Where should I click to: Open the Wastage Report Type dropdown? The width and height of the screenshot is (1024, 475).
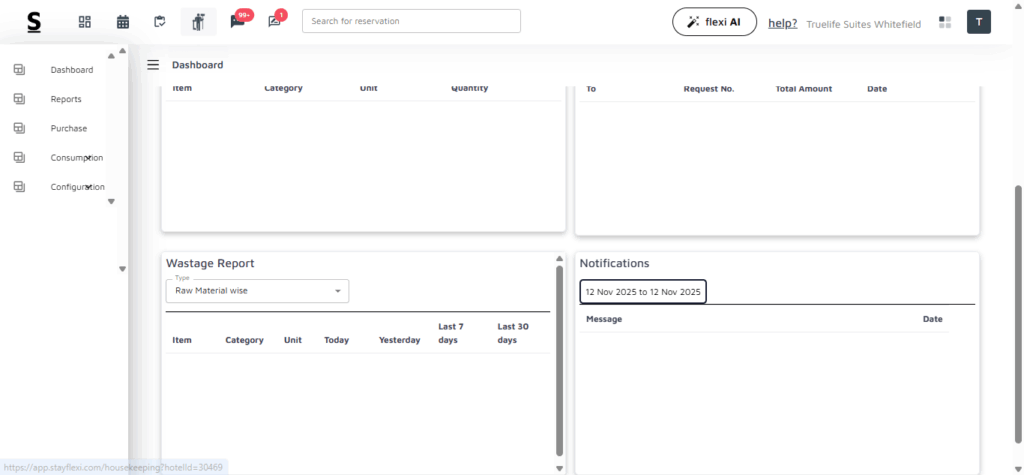pyautogui.click(x=257, y=291)
